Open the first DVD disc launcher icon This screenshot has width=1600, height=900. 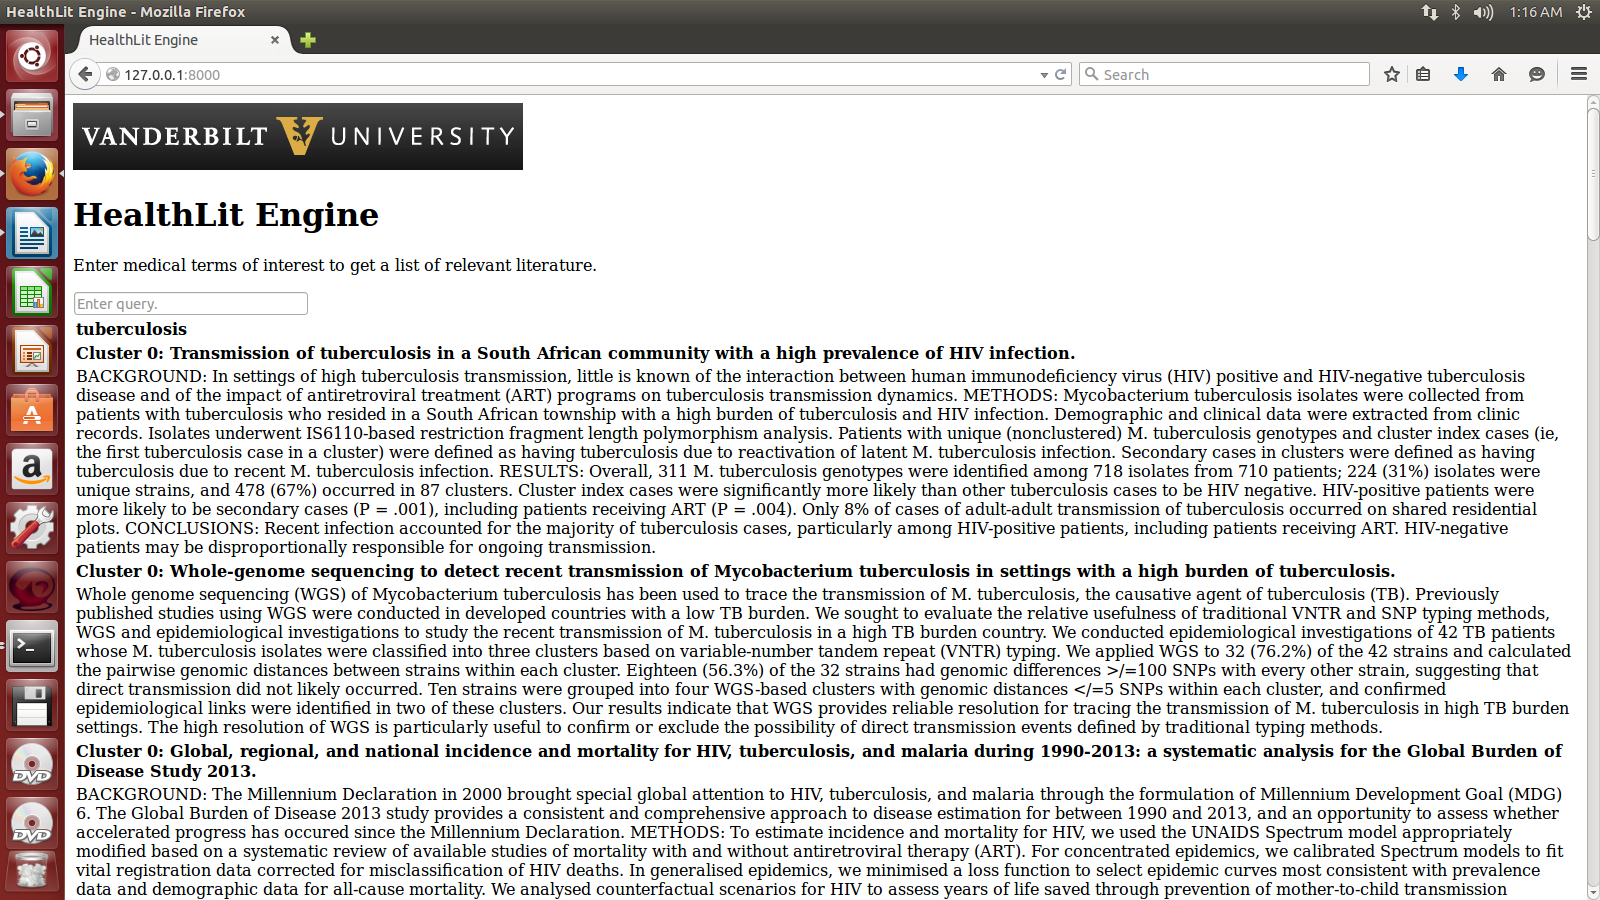coord(32,765)
